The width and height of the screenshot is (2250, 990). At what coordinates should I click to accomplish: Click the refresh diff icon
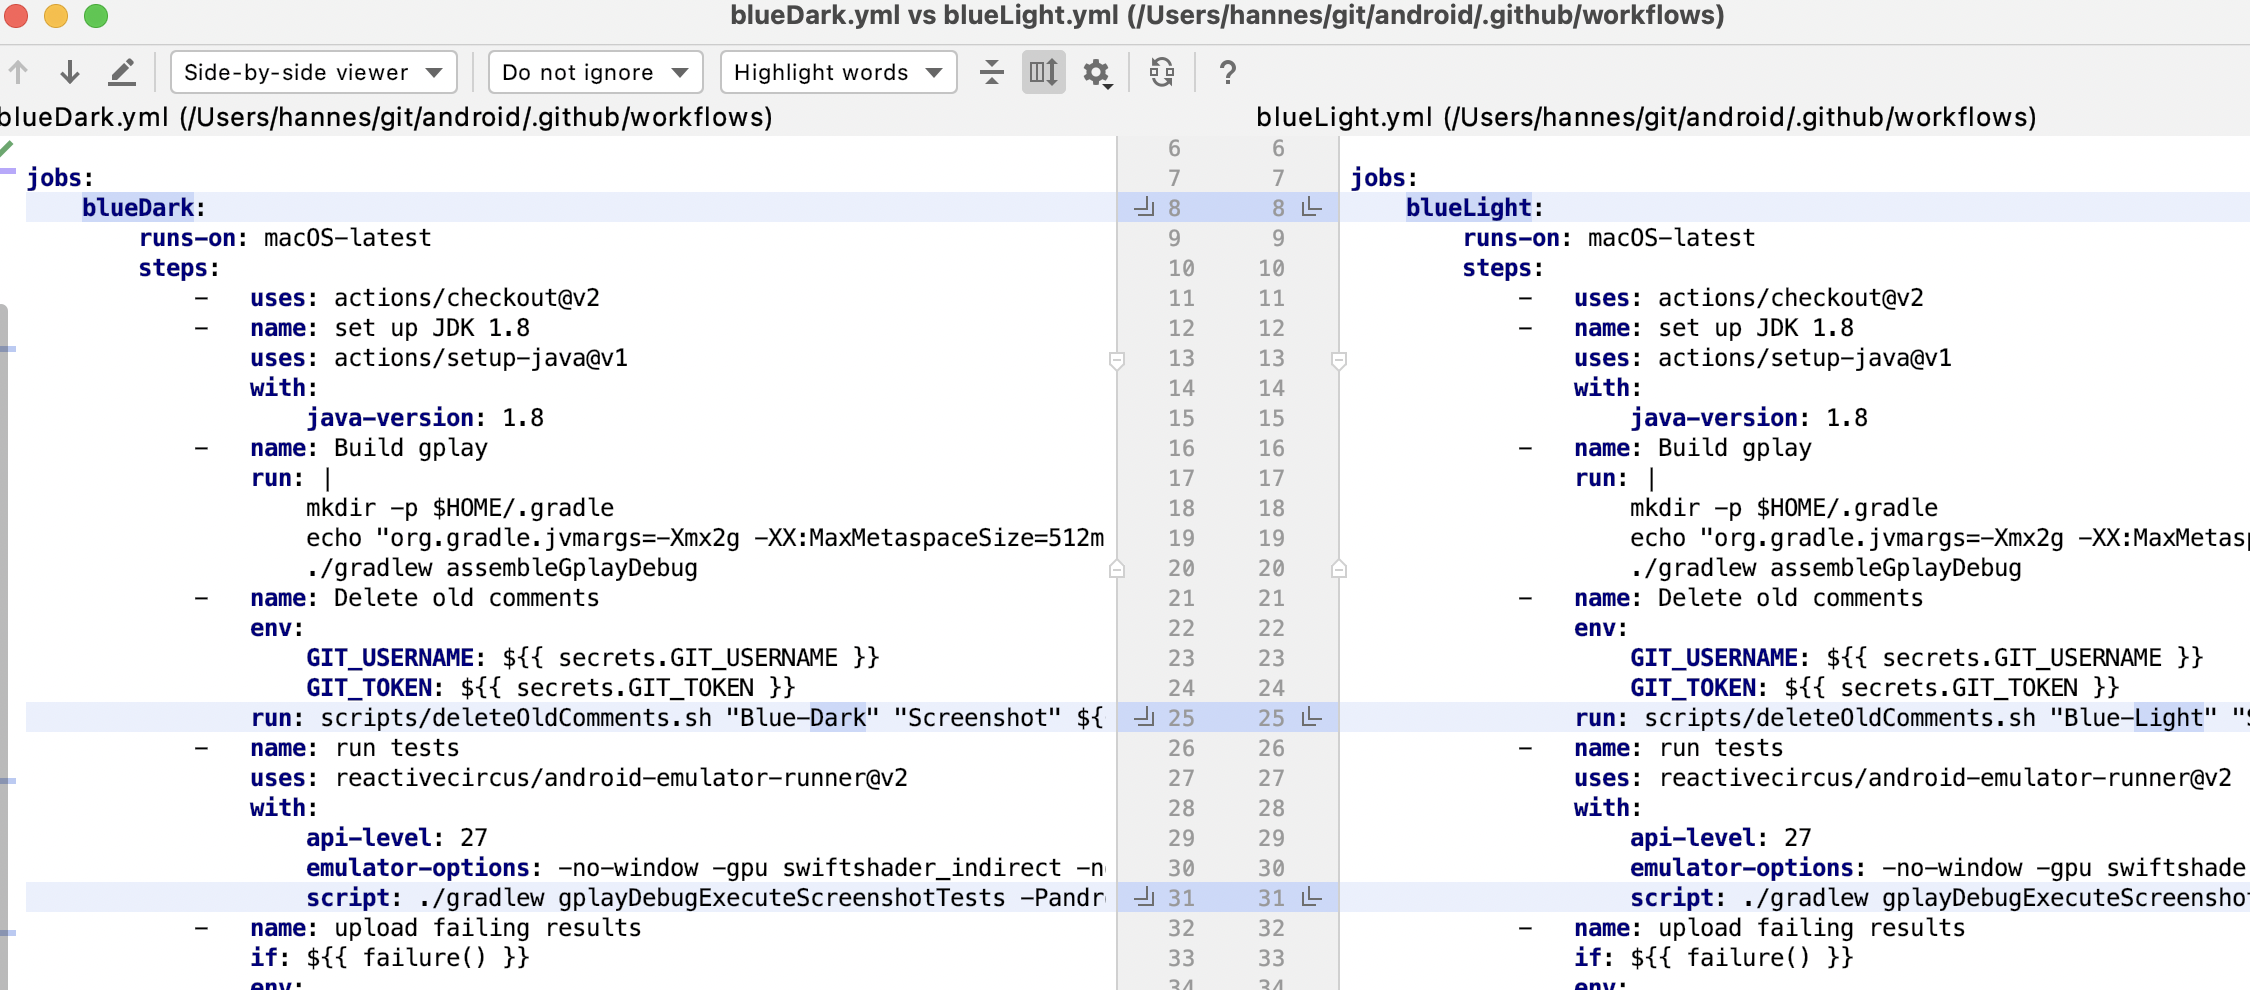click(x=1162, y=72)
